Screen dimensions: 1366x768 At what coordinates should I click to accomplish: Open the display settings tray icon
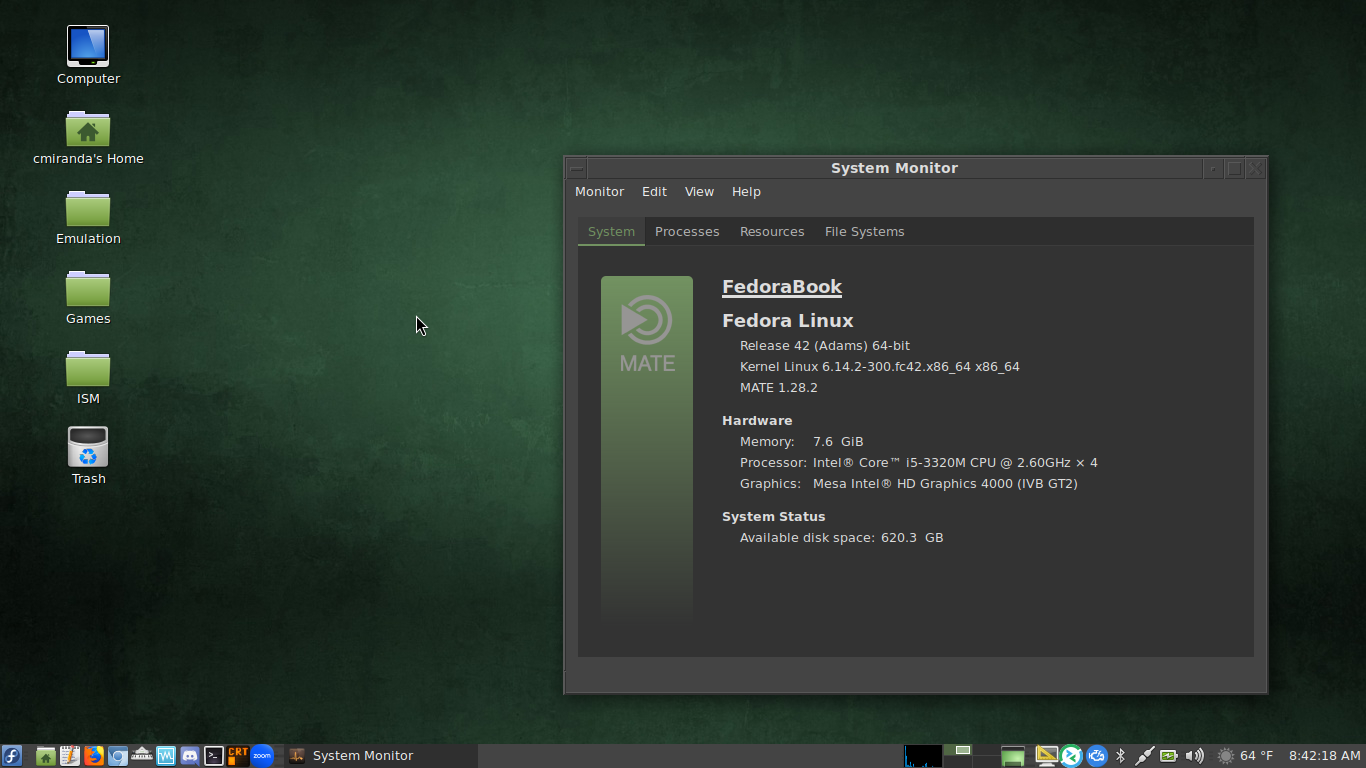(1046, 756)
